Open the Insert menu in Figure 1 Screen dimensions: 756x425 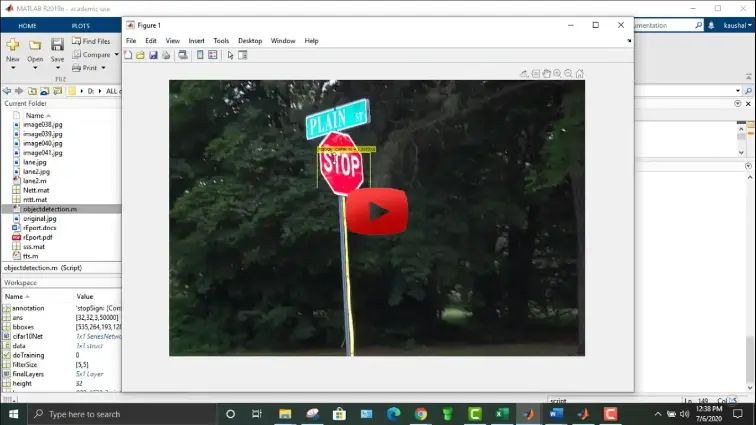(x=196, y=41)
